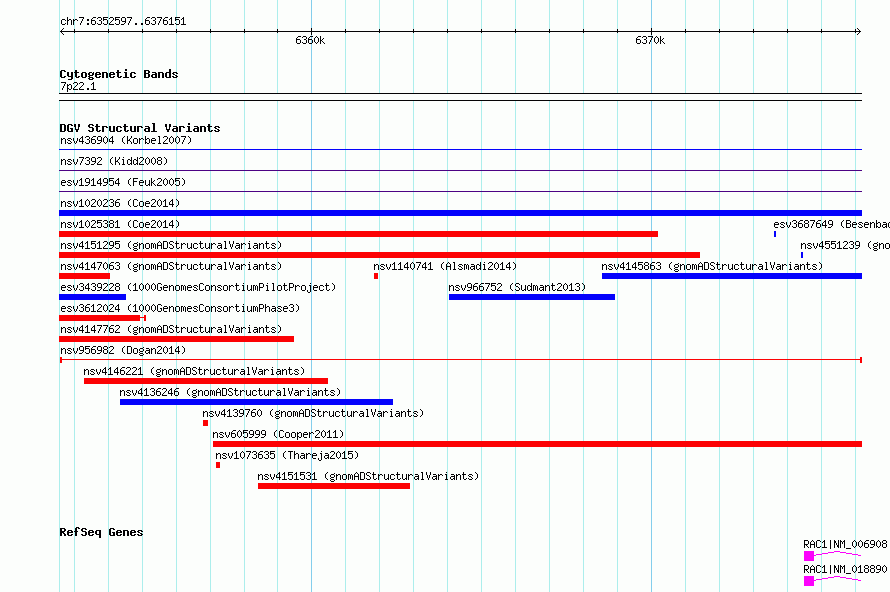This screenshot has height=592, width=890.
Task: Select the blue bar of nsv966752 (Sudmant2013)
Action: point(532,297)
